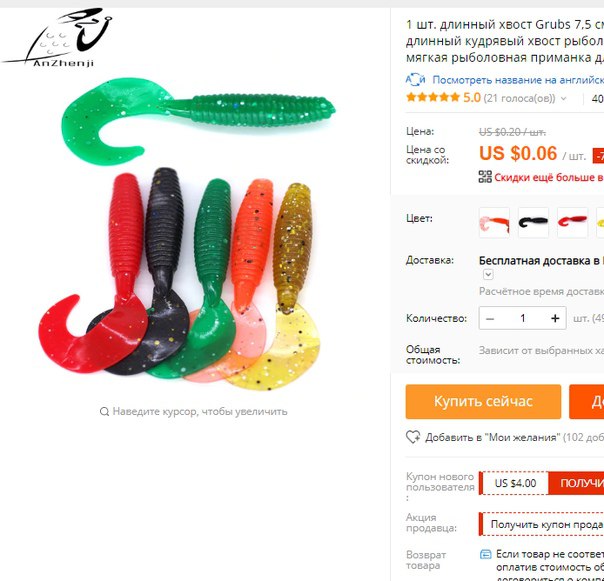604x581 pixels.
Task: Expand the free shipping options chevron
Action: pos(488,274)
